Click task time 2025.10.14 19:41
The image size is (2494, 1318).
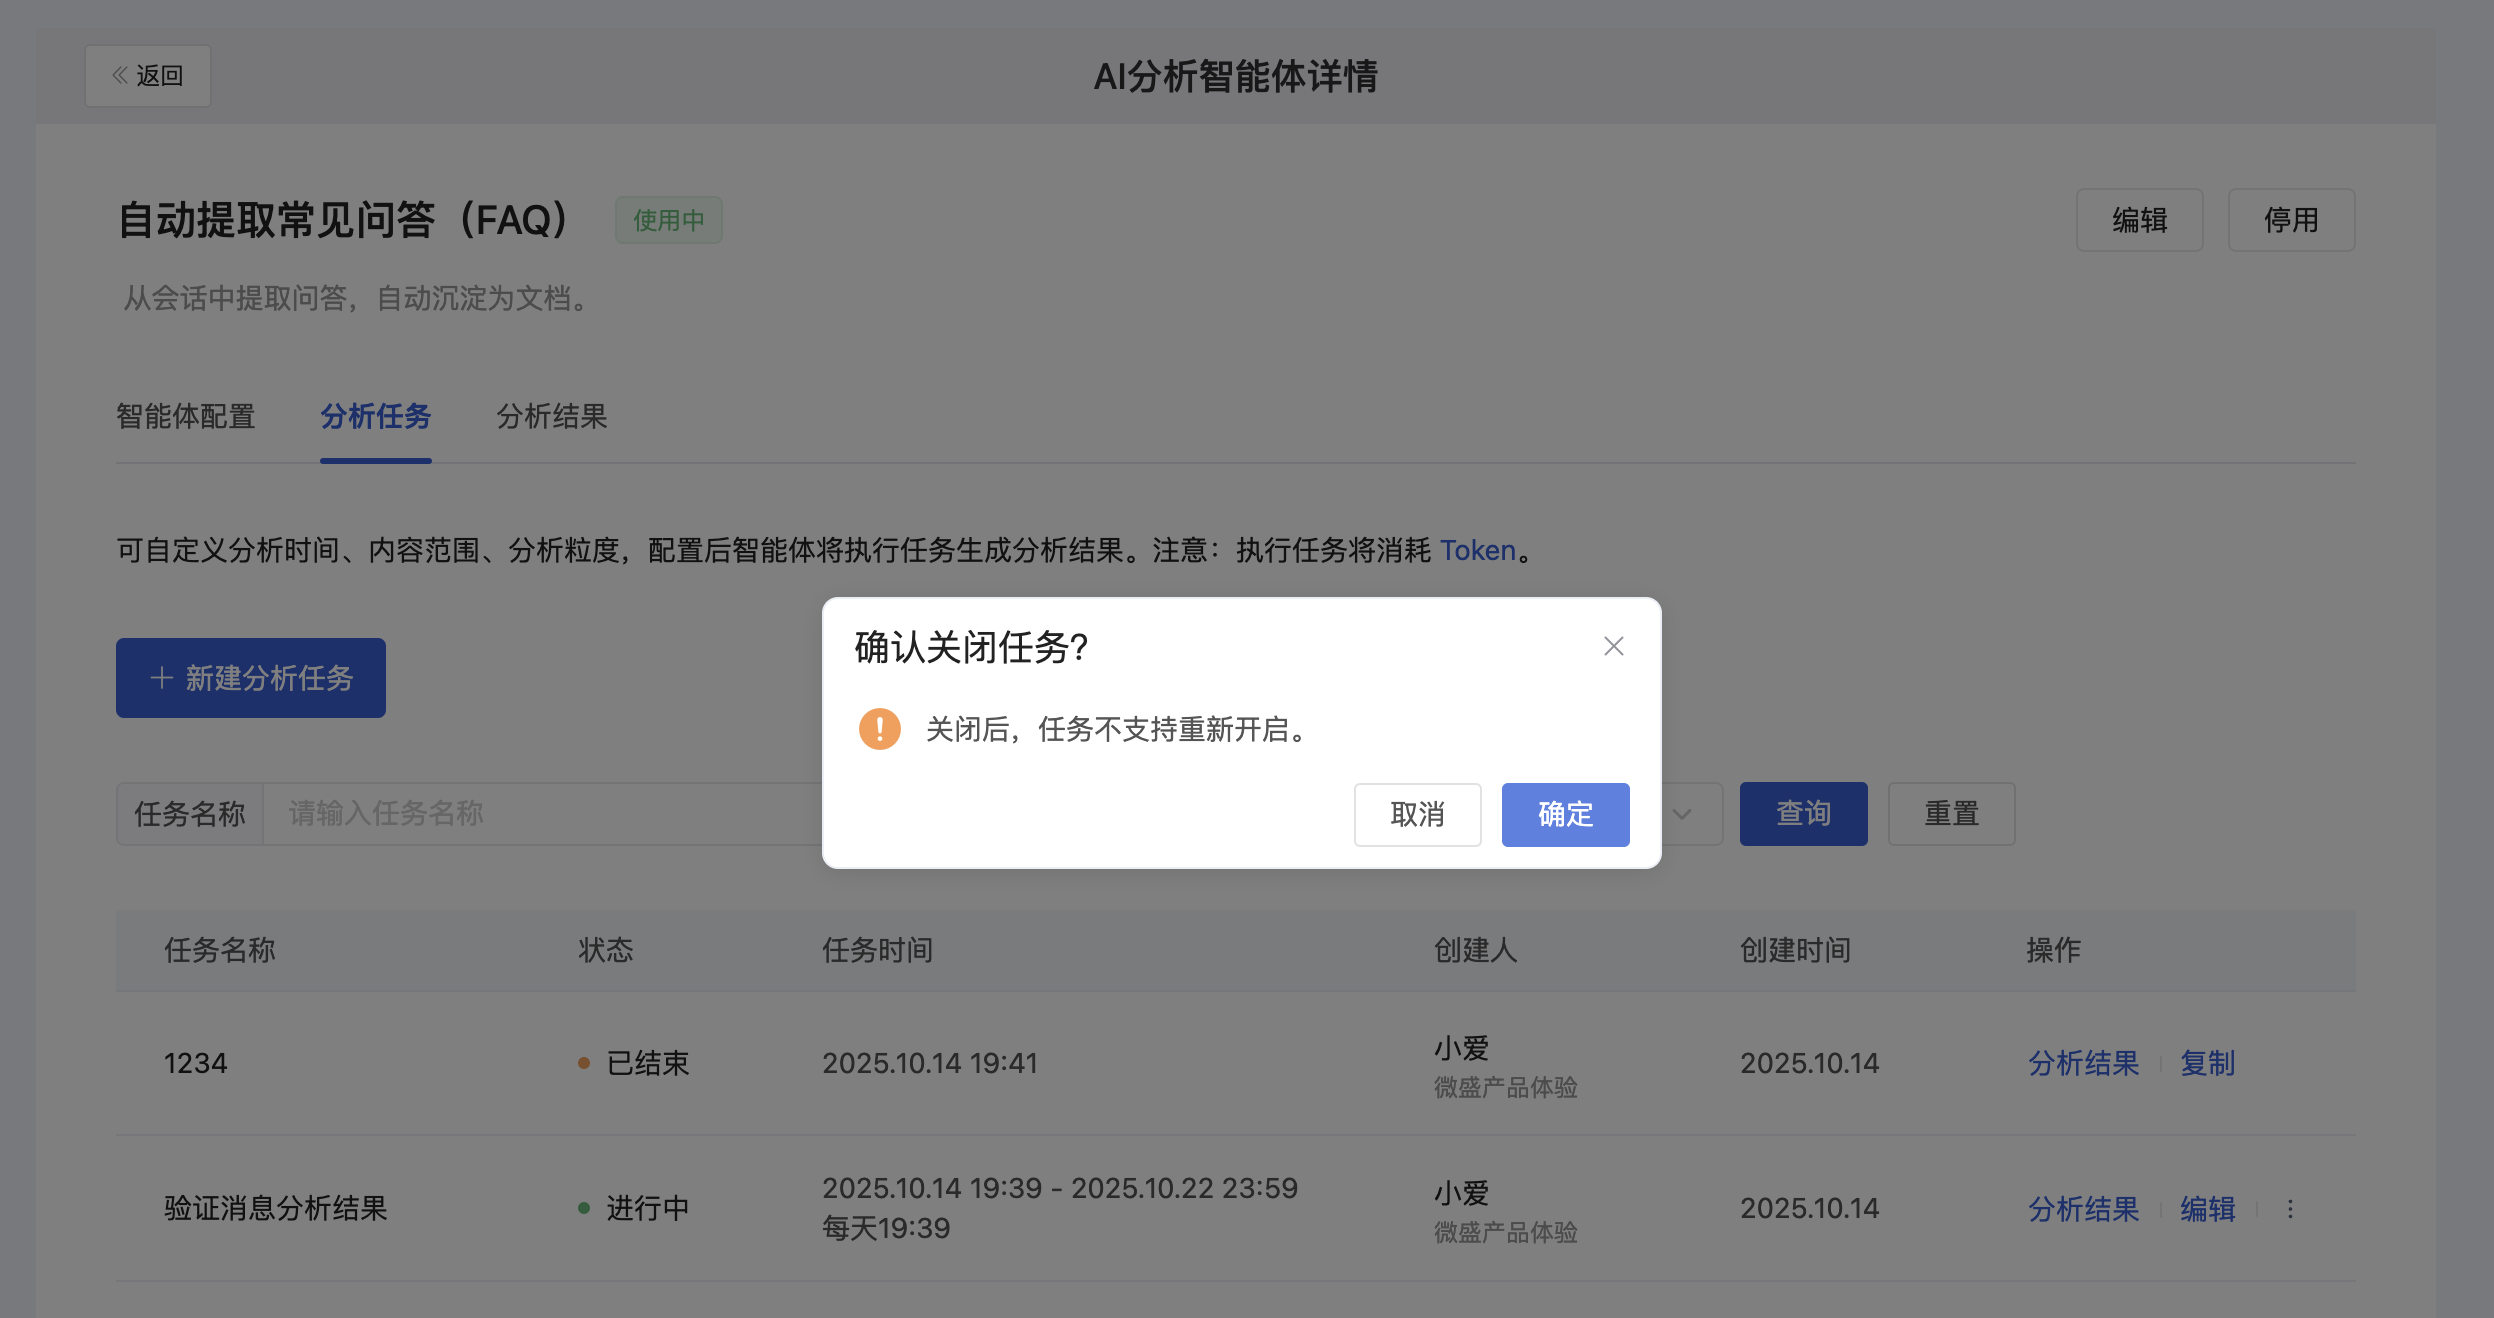[930, 1063]
